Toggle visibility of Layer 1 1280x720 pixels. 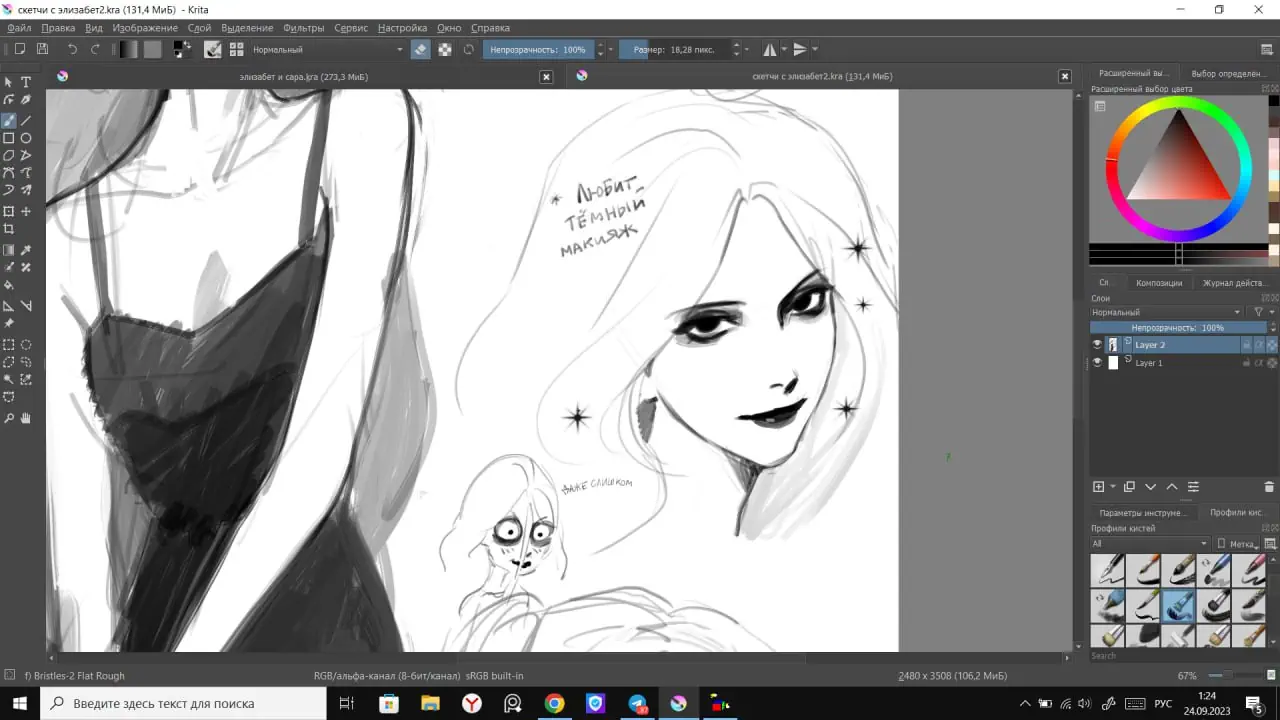tap(1097, 363)
